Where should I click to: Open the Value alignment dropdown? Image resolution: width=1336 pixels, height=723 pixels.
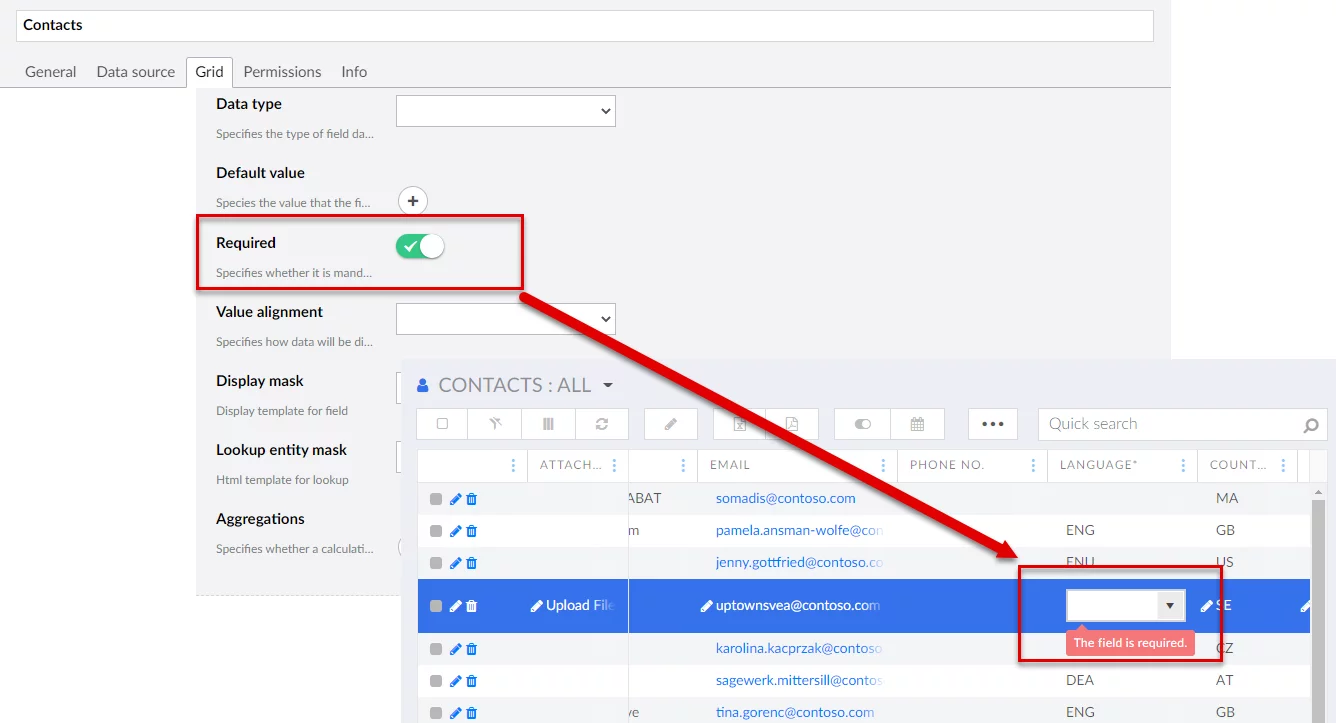click(x=505, y=319)
